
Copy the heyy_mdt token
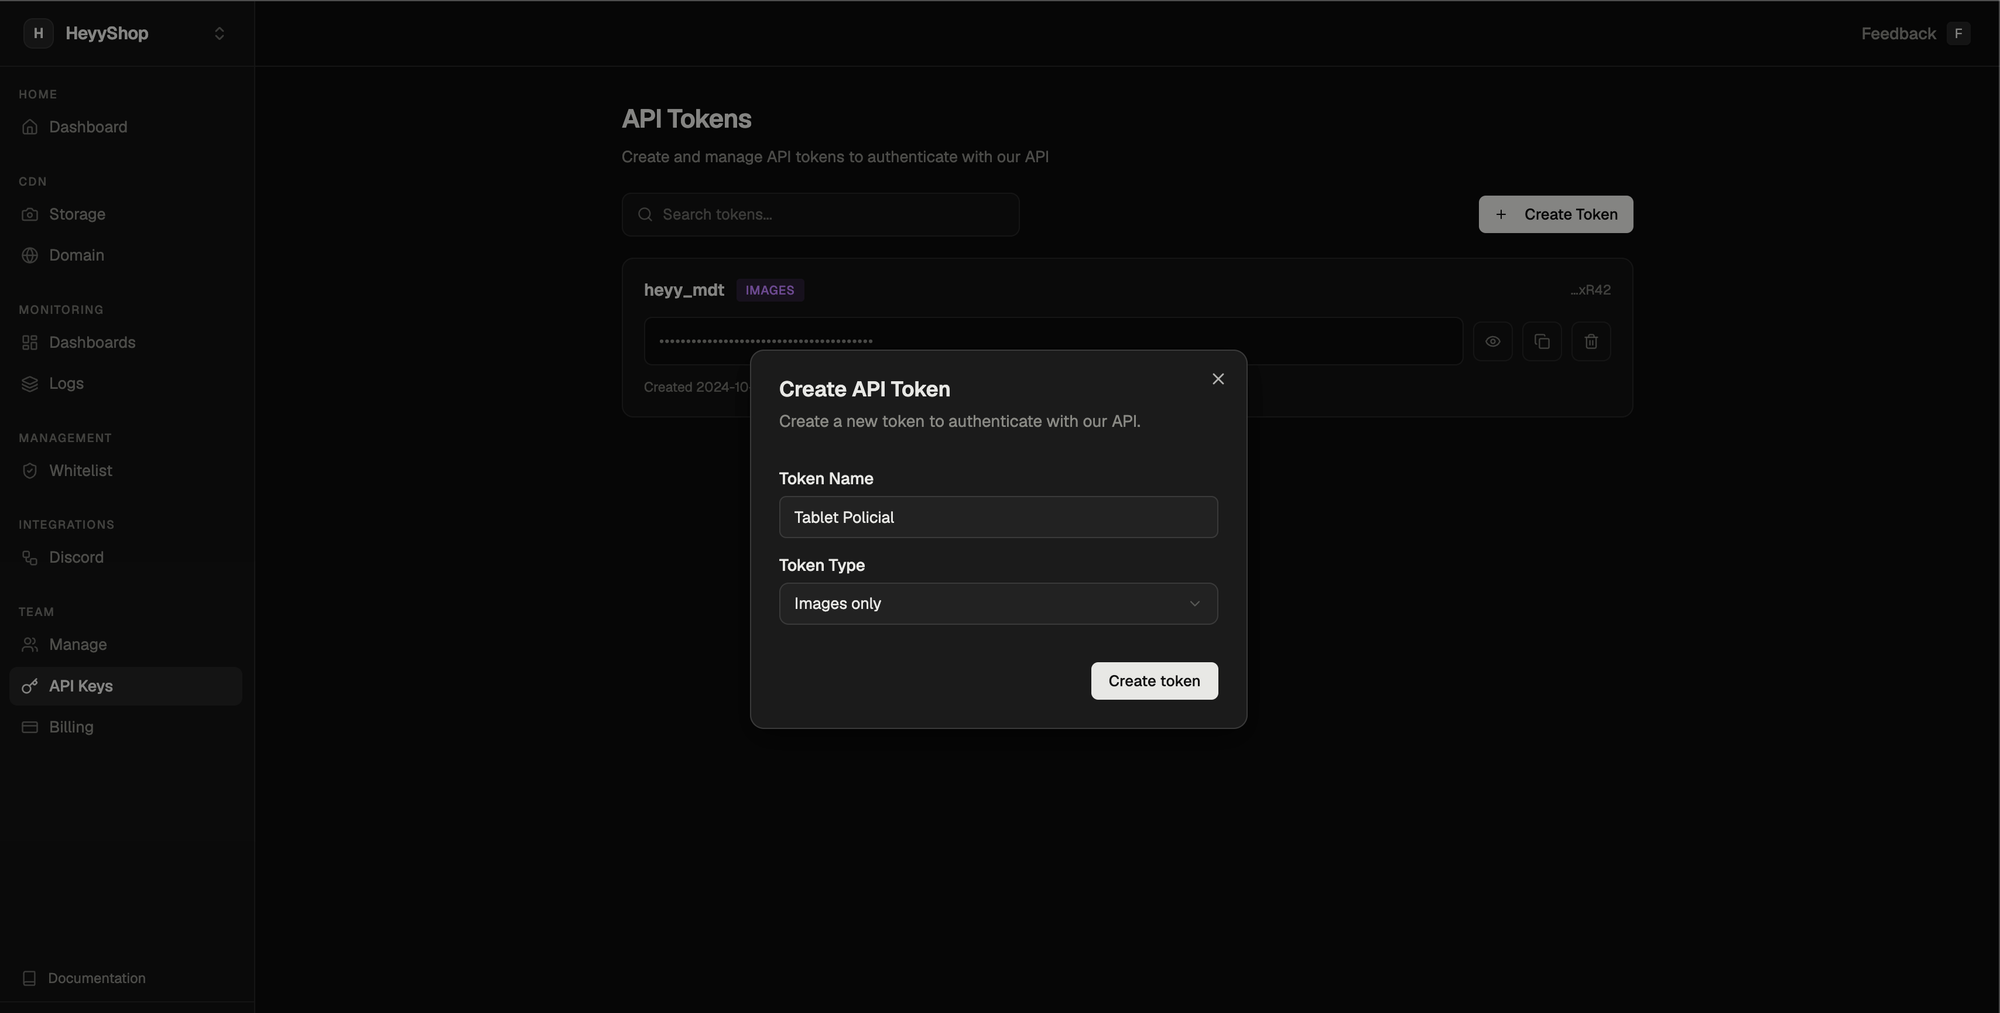pos(1541,341)
